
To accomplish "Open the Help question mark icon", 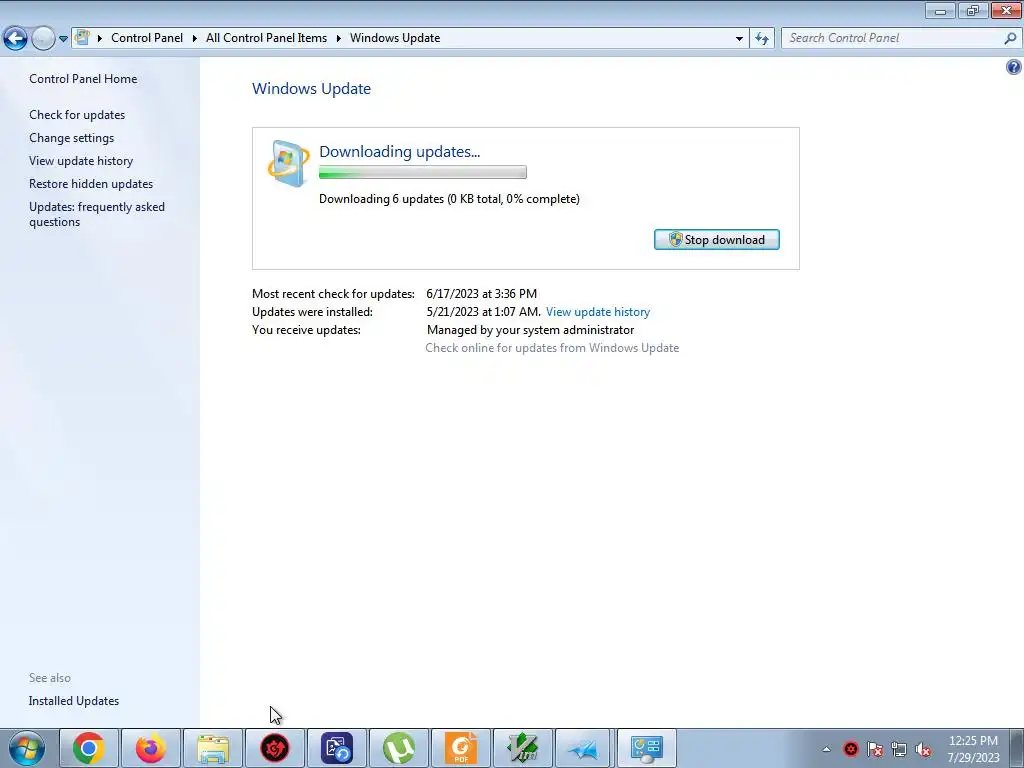I will 1014,67.
